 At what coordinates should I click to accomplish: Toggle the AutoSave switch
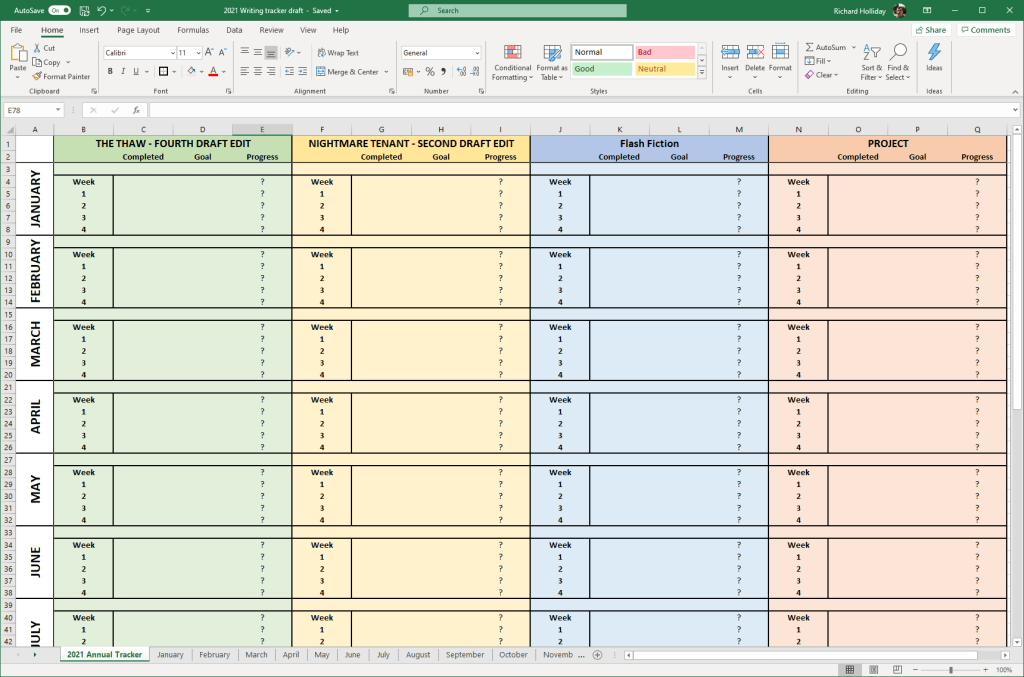point(59,10)
